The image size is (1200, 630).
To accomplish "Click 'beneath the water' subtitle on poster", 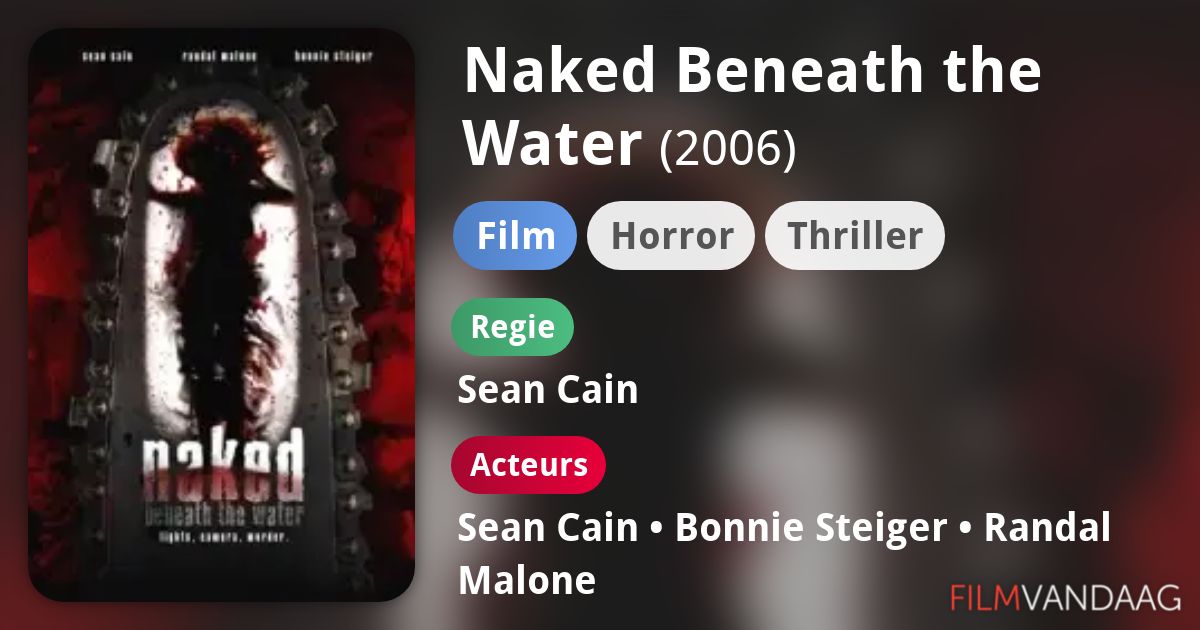I will pos(222,516).
